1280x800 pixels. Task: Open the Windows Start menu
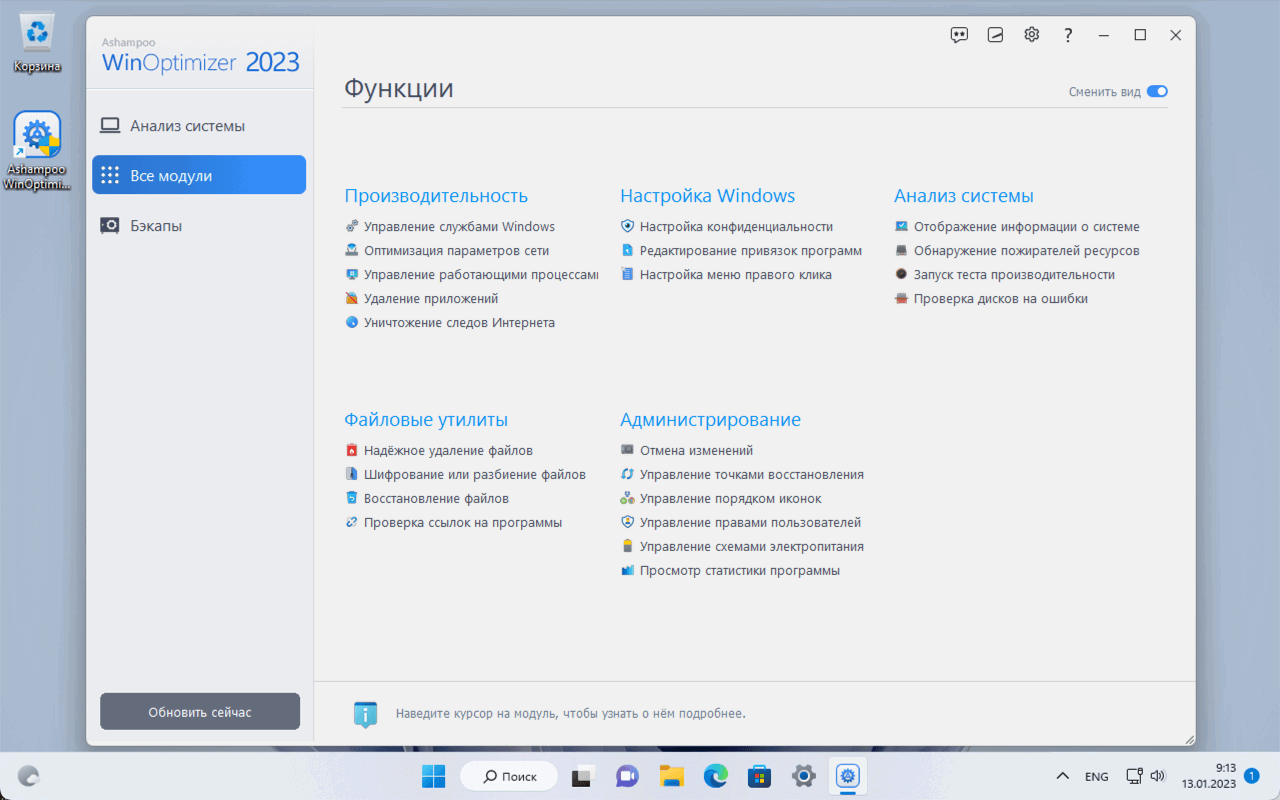point(434,776)
